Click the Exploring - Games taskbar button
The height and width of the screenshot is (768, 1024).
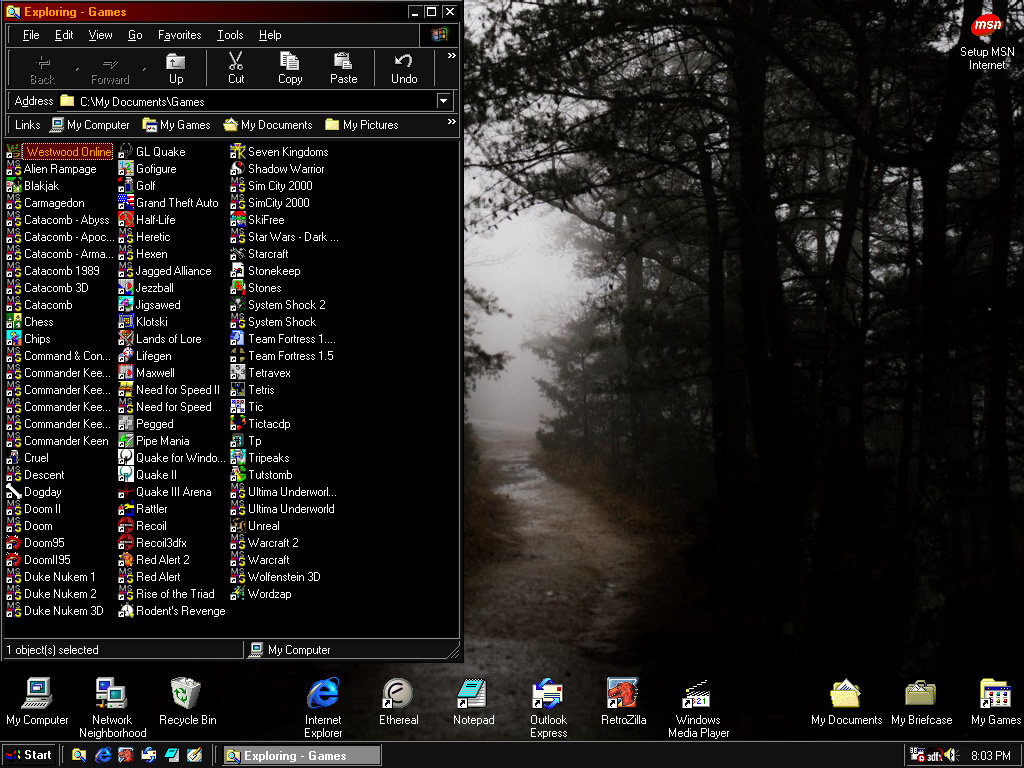(302, 756)
